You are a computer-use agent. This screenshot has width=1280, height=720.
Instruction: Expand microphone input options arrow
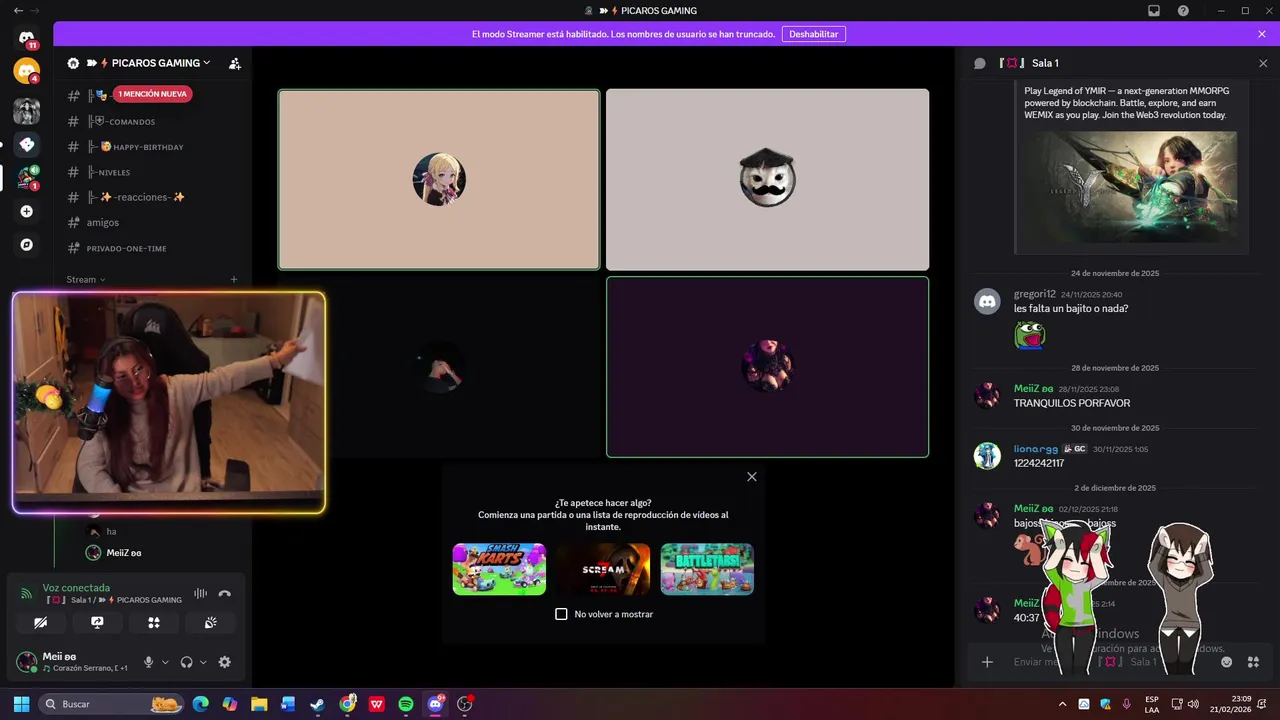(165, 662)
